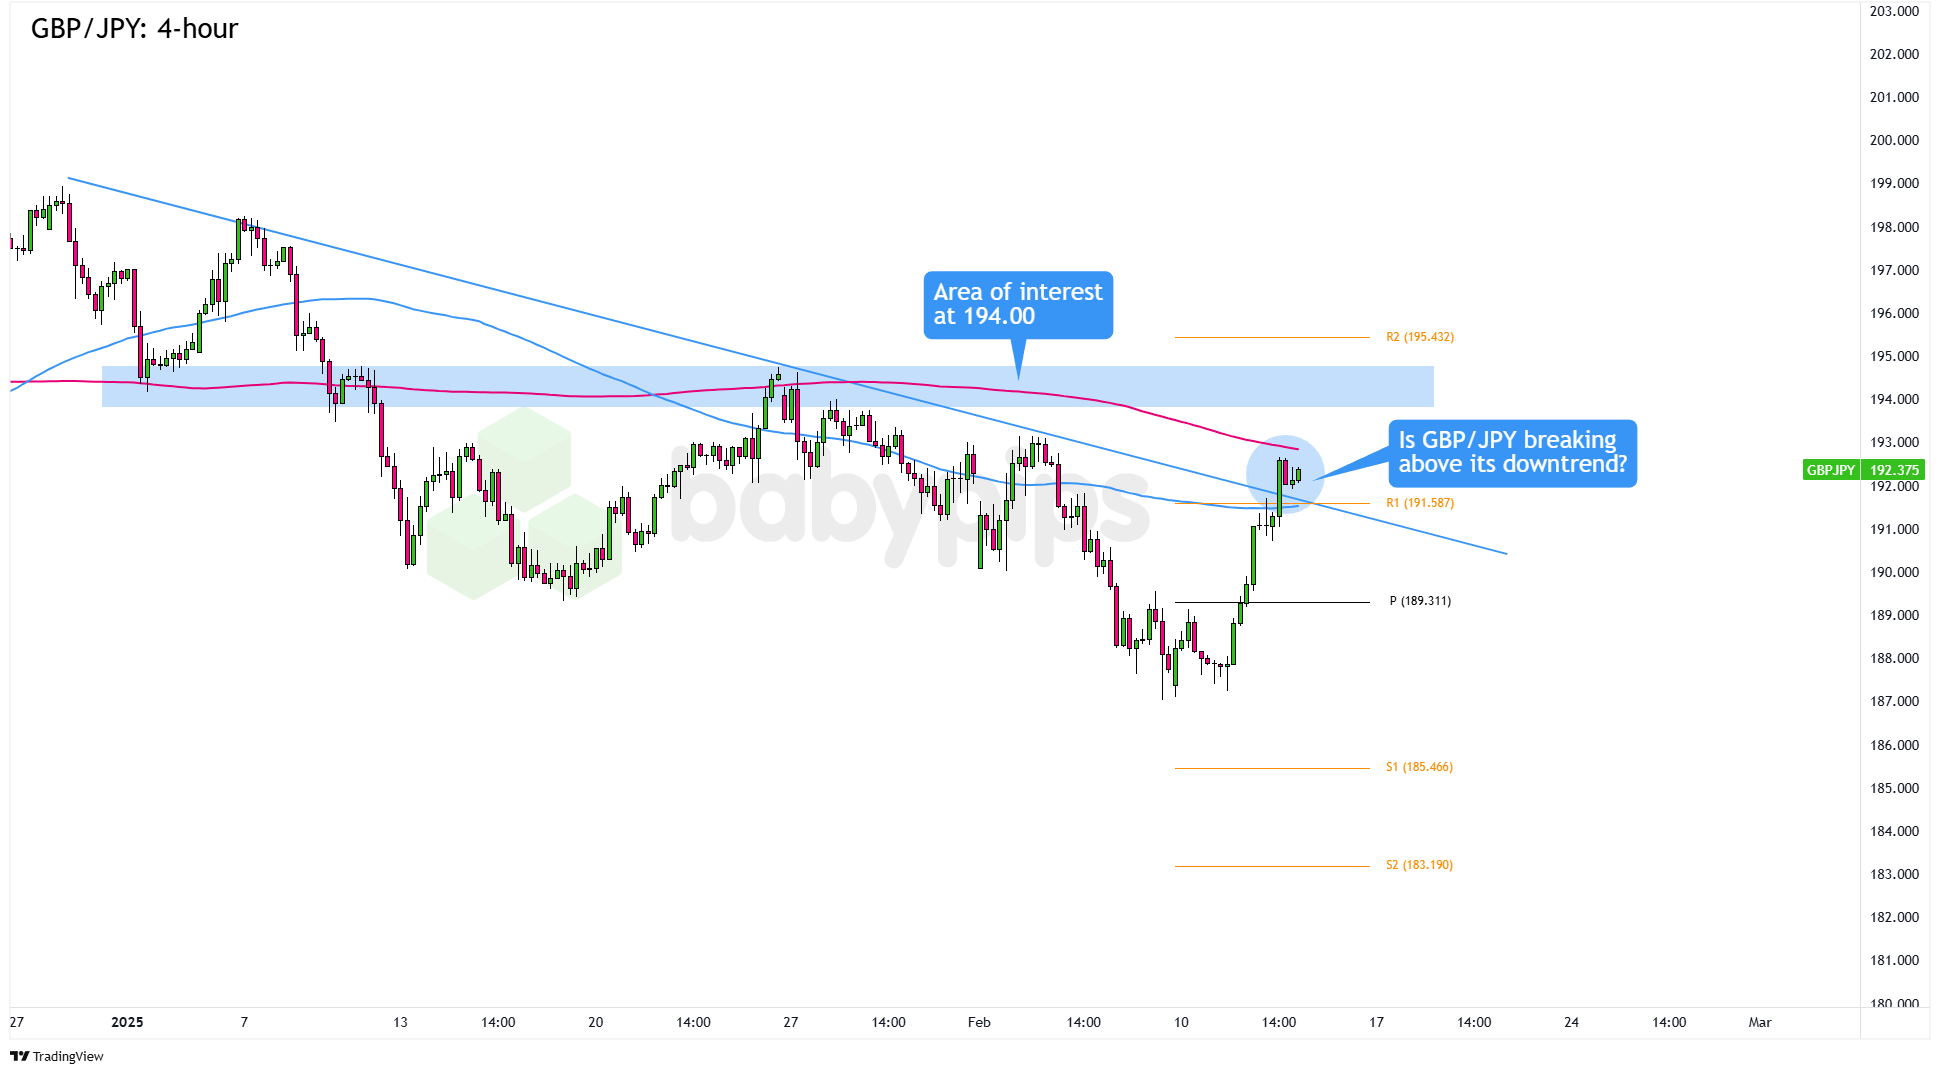The image size is (1940, 1074).
Task: Select the 'Area of interest at 194.00' callout
Action: [x=1018, y=305]
